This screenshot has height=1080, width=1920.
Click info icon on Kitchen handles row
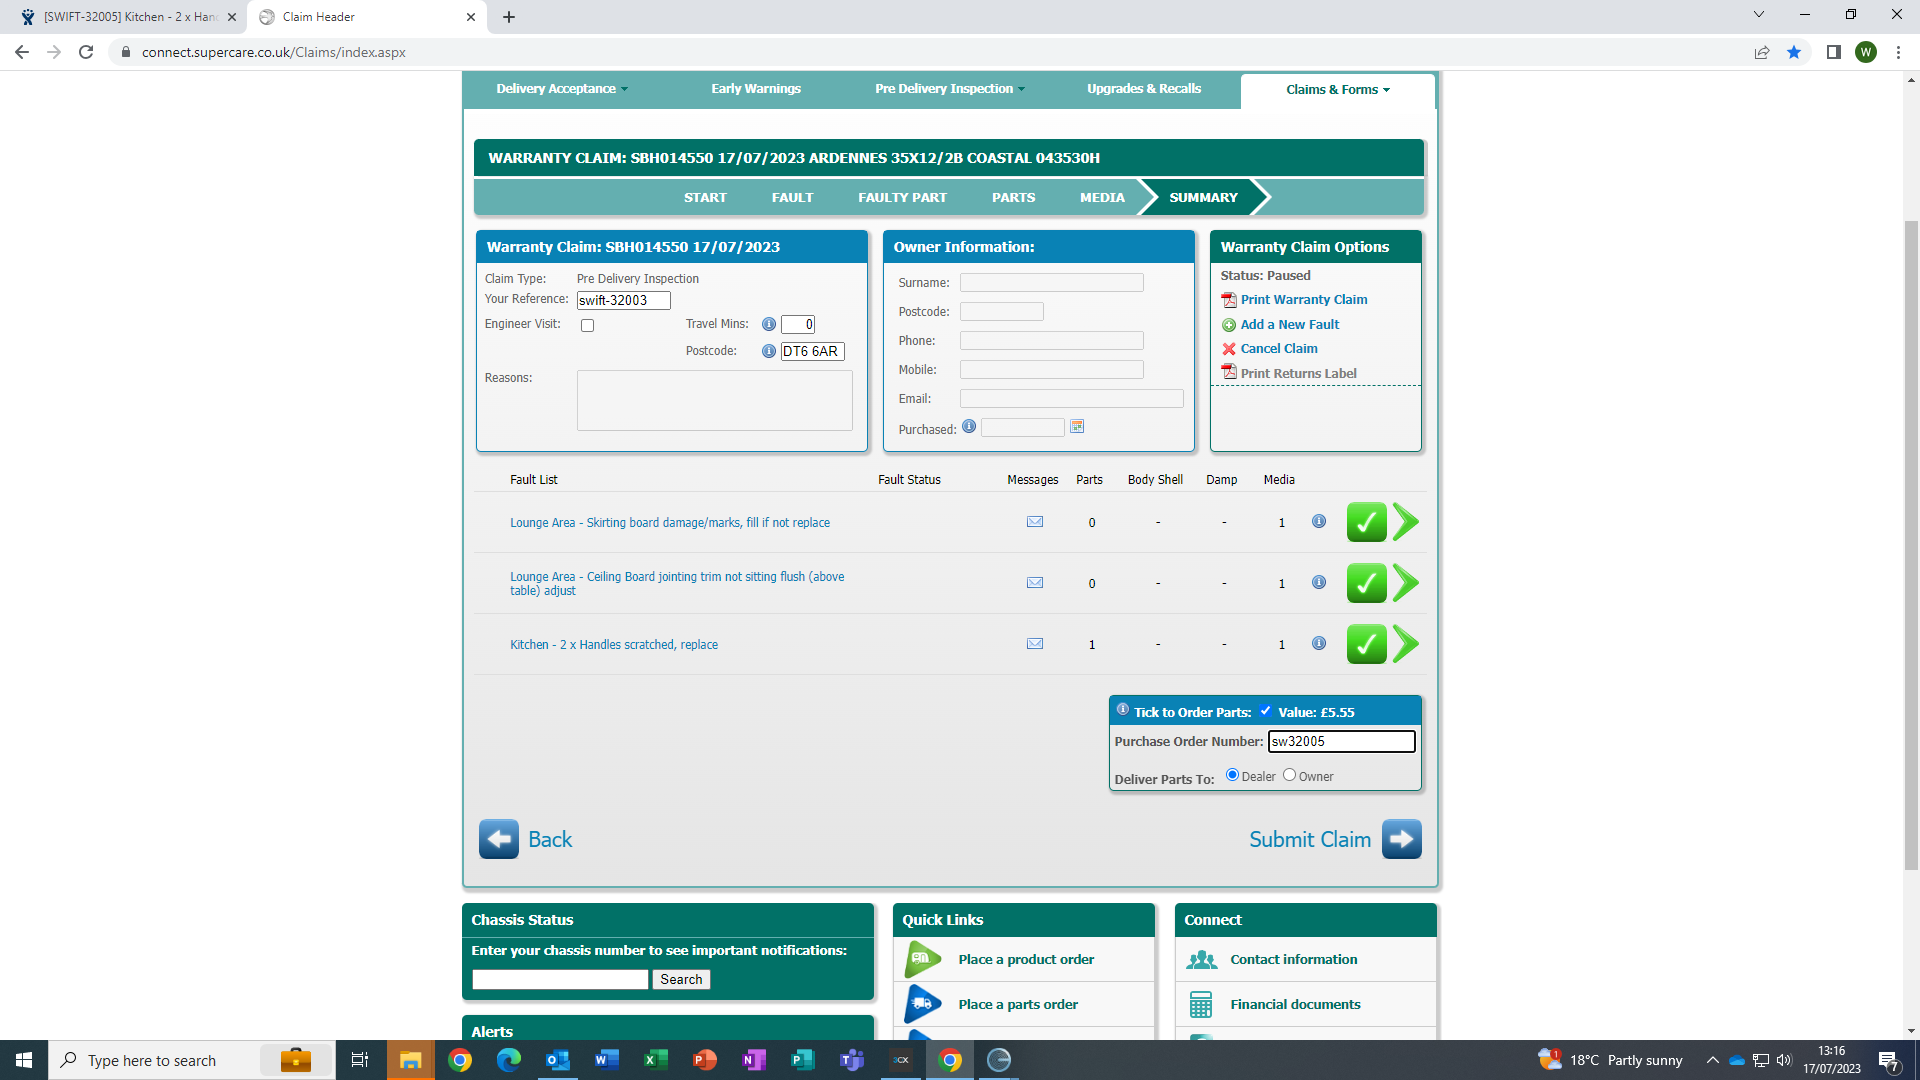(x=1319, y=644)
